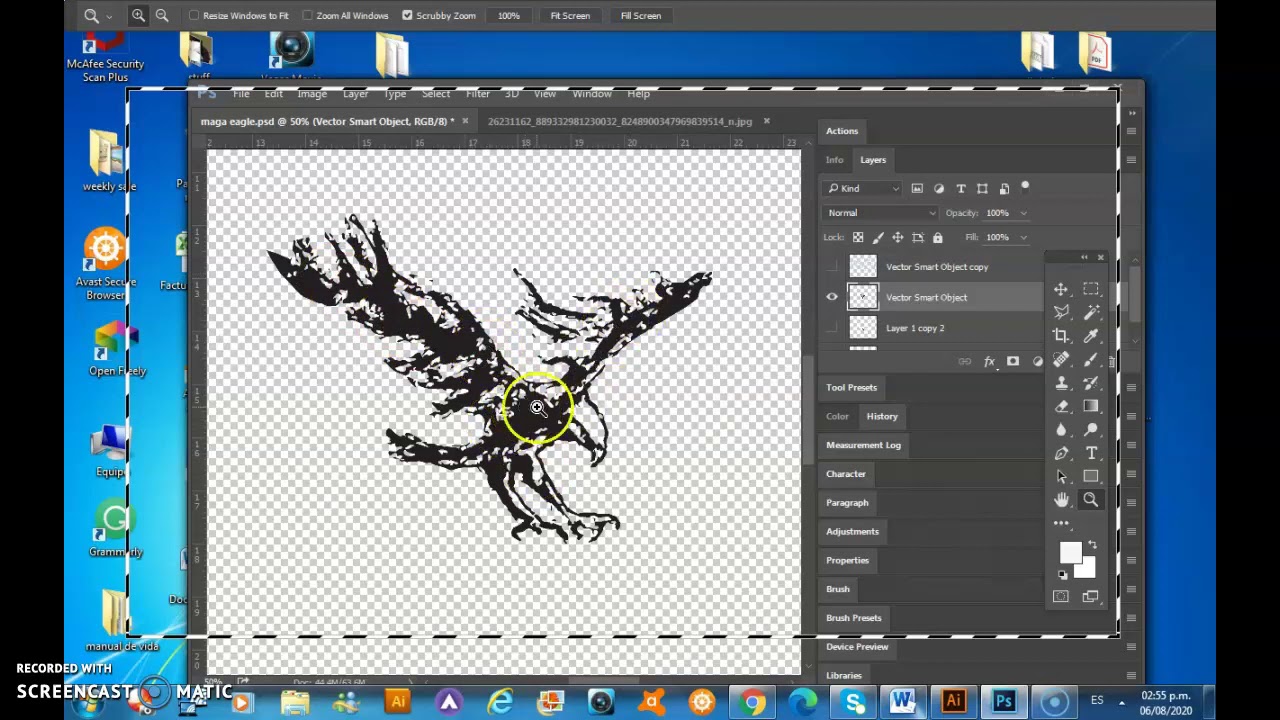Open the Filter menu
The width and height of the screenshot is (1280, 720).
(x=477, y=94)
